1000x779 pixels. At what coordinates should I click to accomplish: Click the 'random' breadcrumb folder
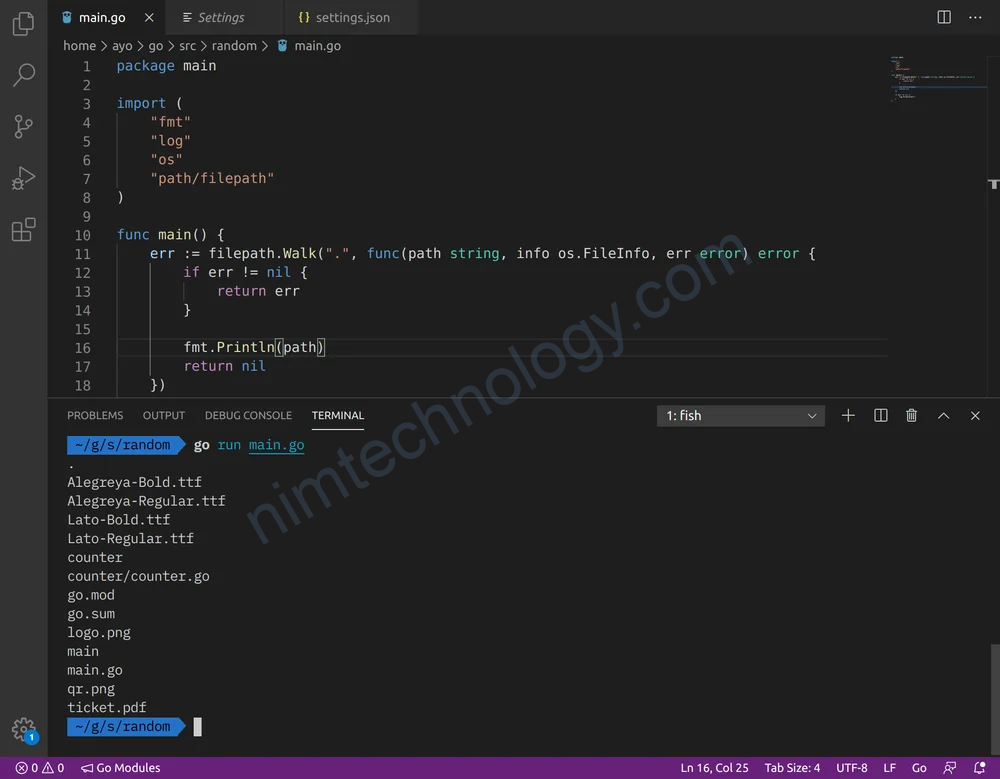[x=233, y=46]
